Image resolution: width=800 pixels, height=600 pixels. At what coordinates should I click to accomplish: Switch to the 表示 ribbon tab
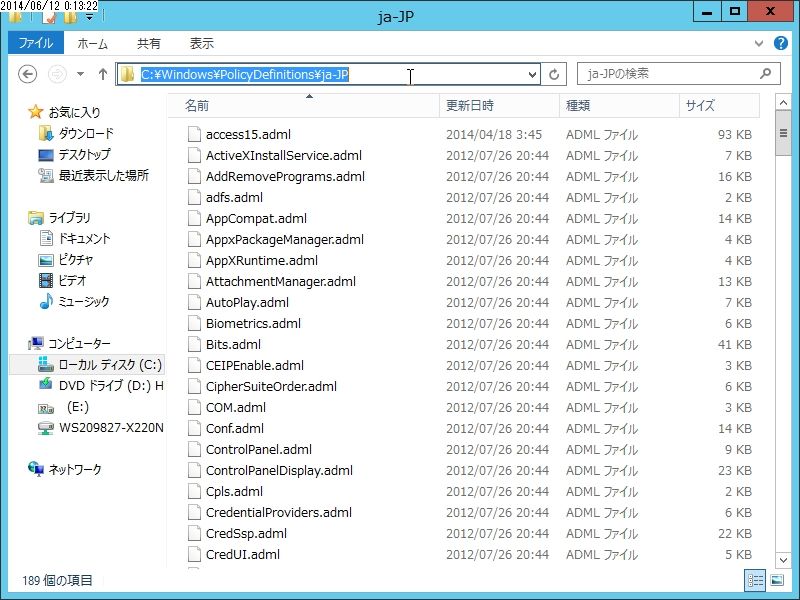(202, 43)
